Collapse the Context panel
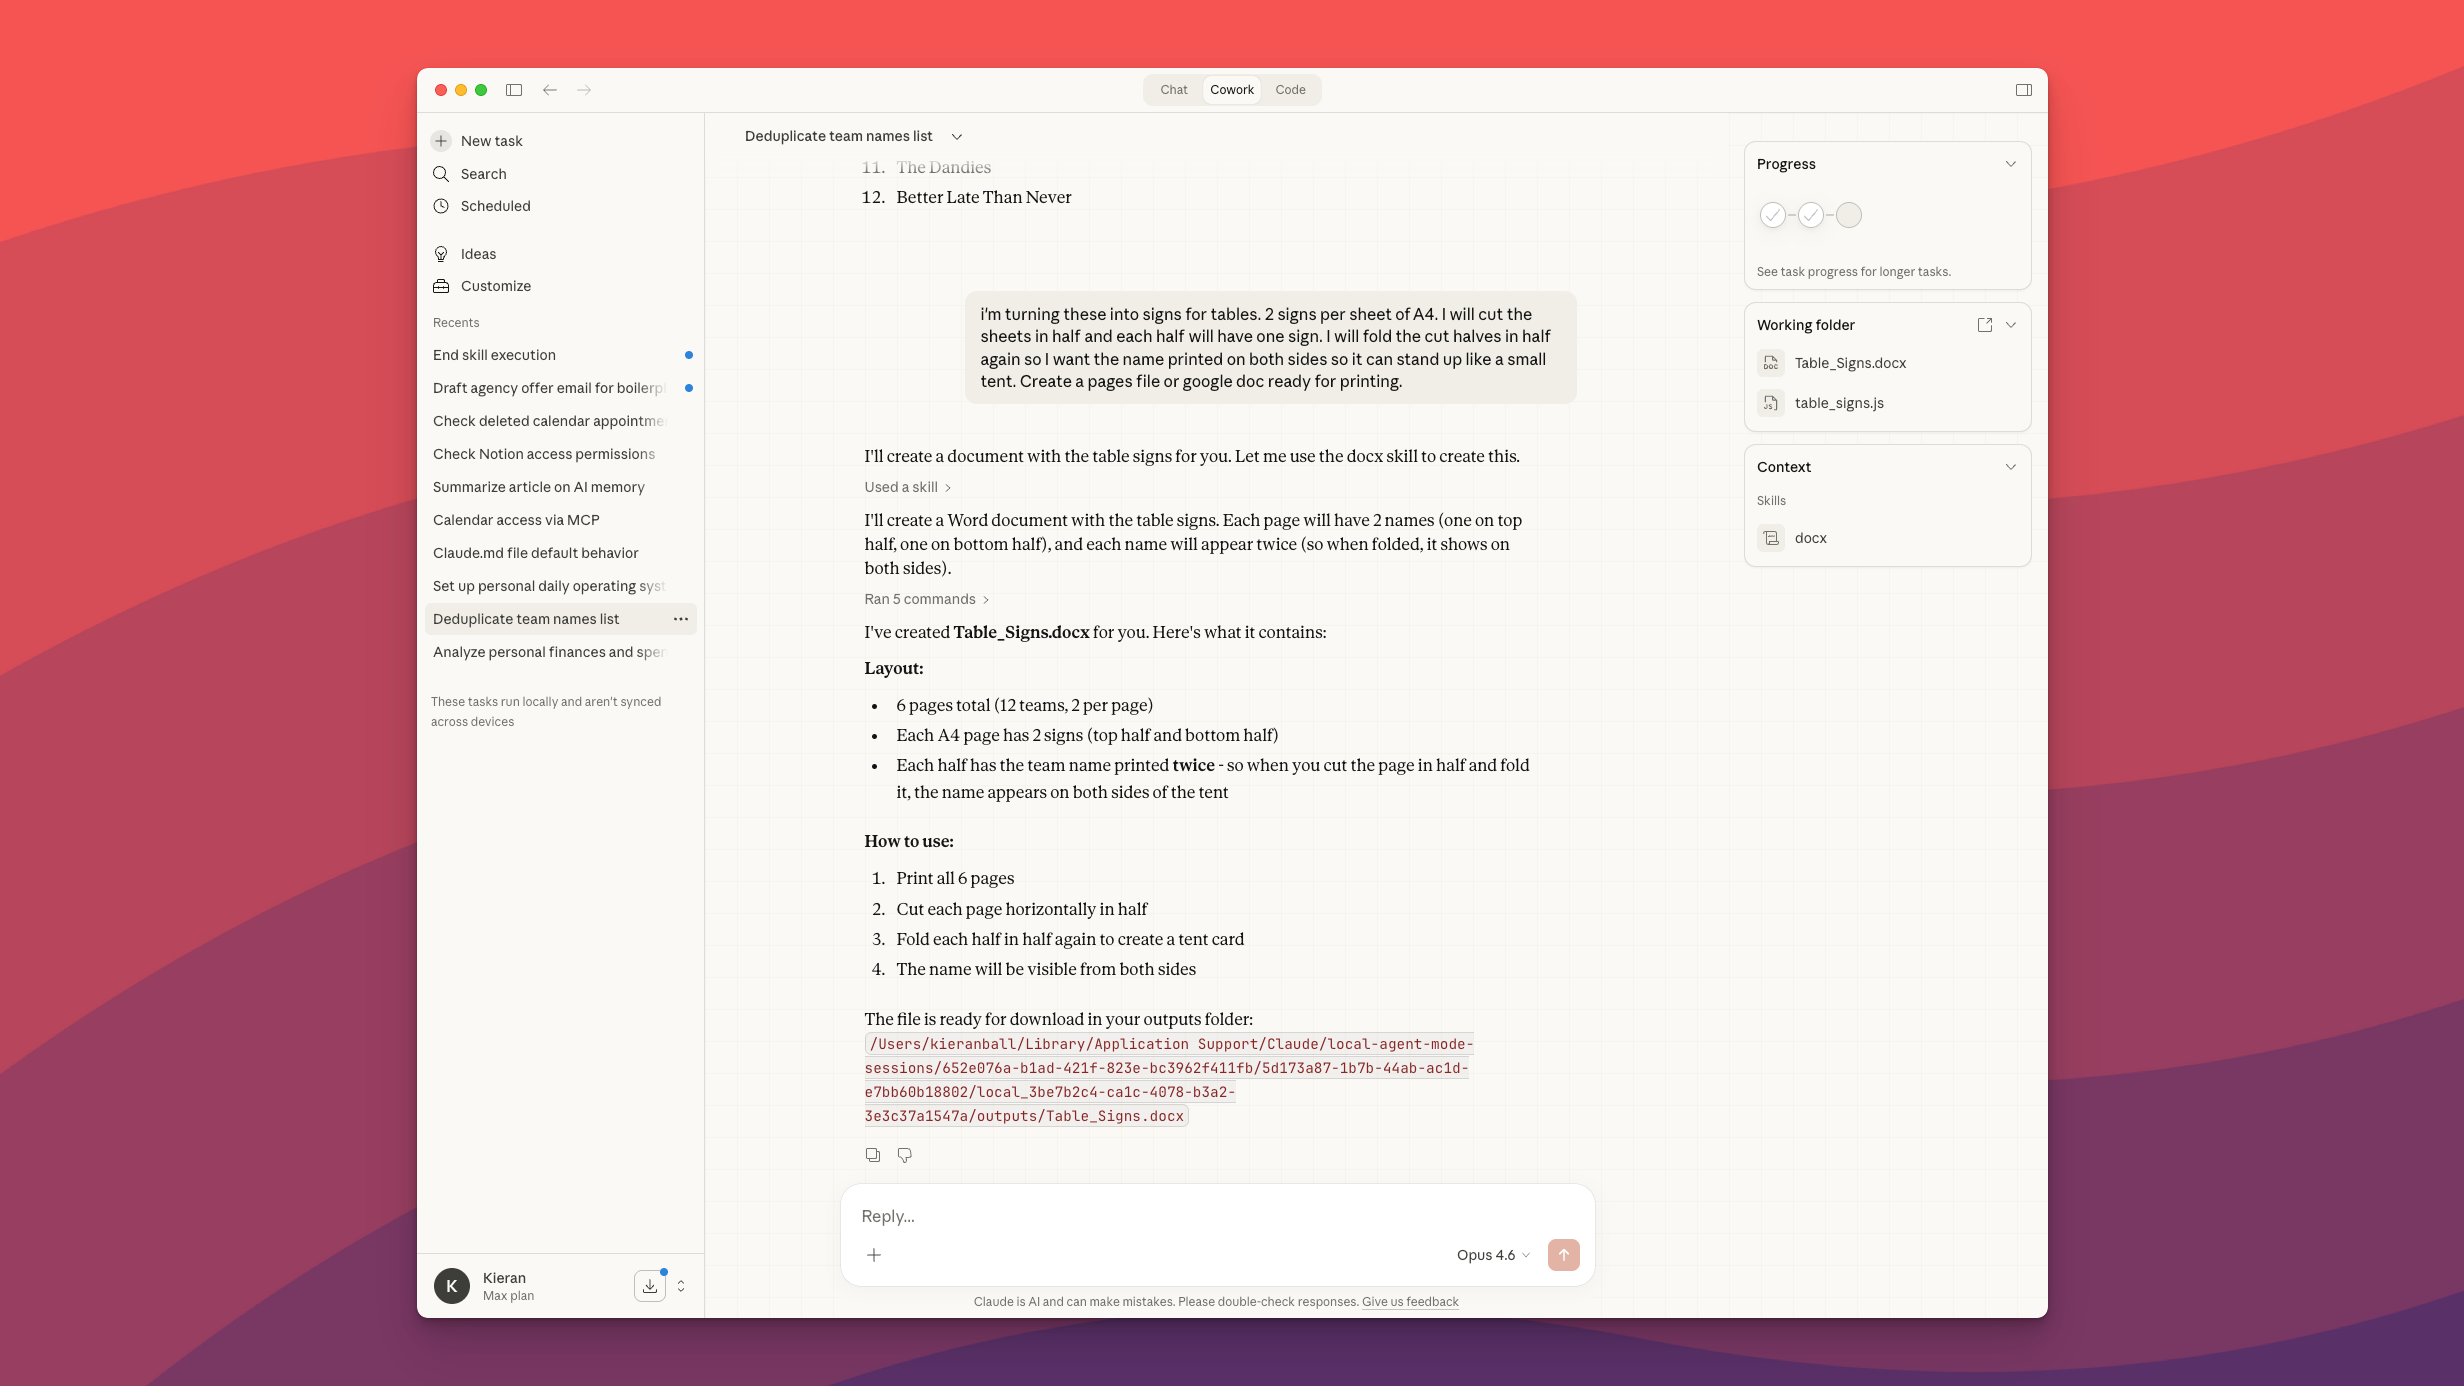The image size is (2464, 1386). (x=2011, y=467)
